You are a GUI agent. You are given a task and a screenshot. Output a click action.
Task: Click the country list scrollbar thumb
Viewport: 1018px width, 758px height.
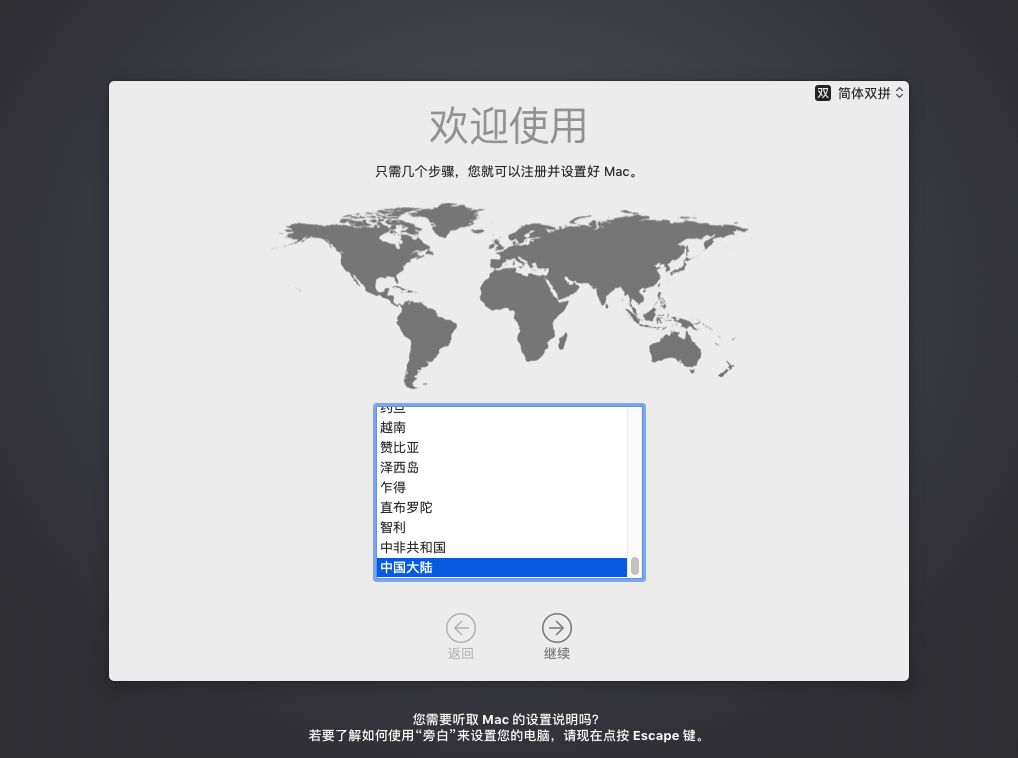click(x=634, y=566)
